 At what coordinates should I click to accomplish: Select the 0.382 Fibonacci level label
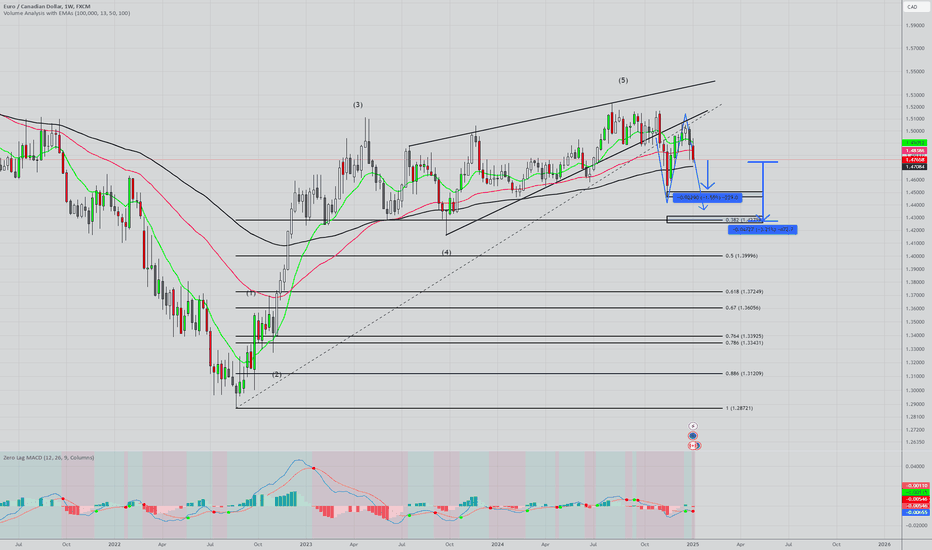(743, 220)
